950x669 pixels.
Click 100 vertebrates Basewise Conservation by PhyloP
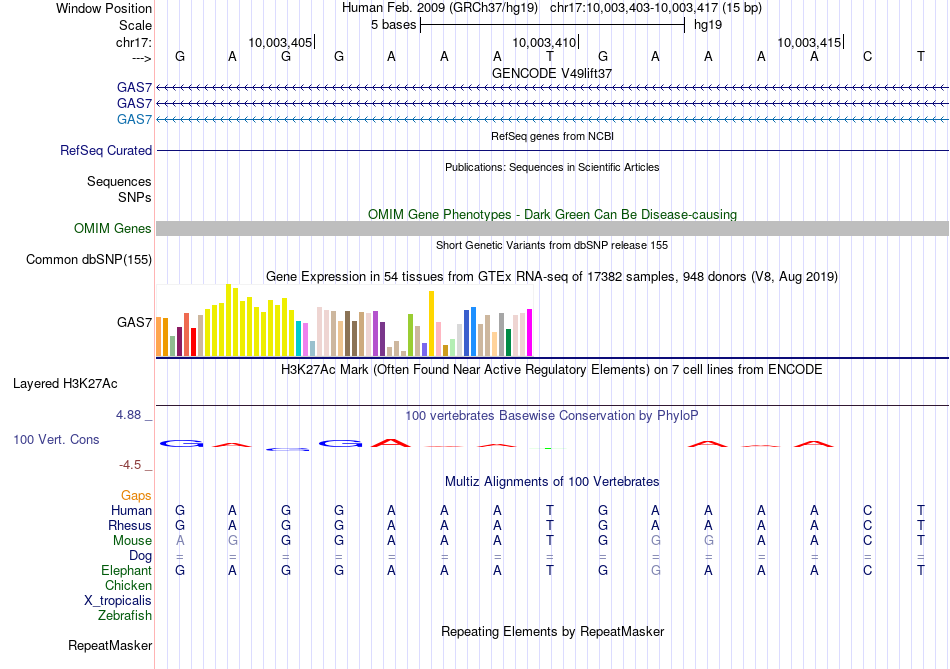click(552, 416)
